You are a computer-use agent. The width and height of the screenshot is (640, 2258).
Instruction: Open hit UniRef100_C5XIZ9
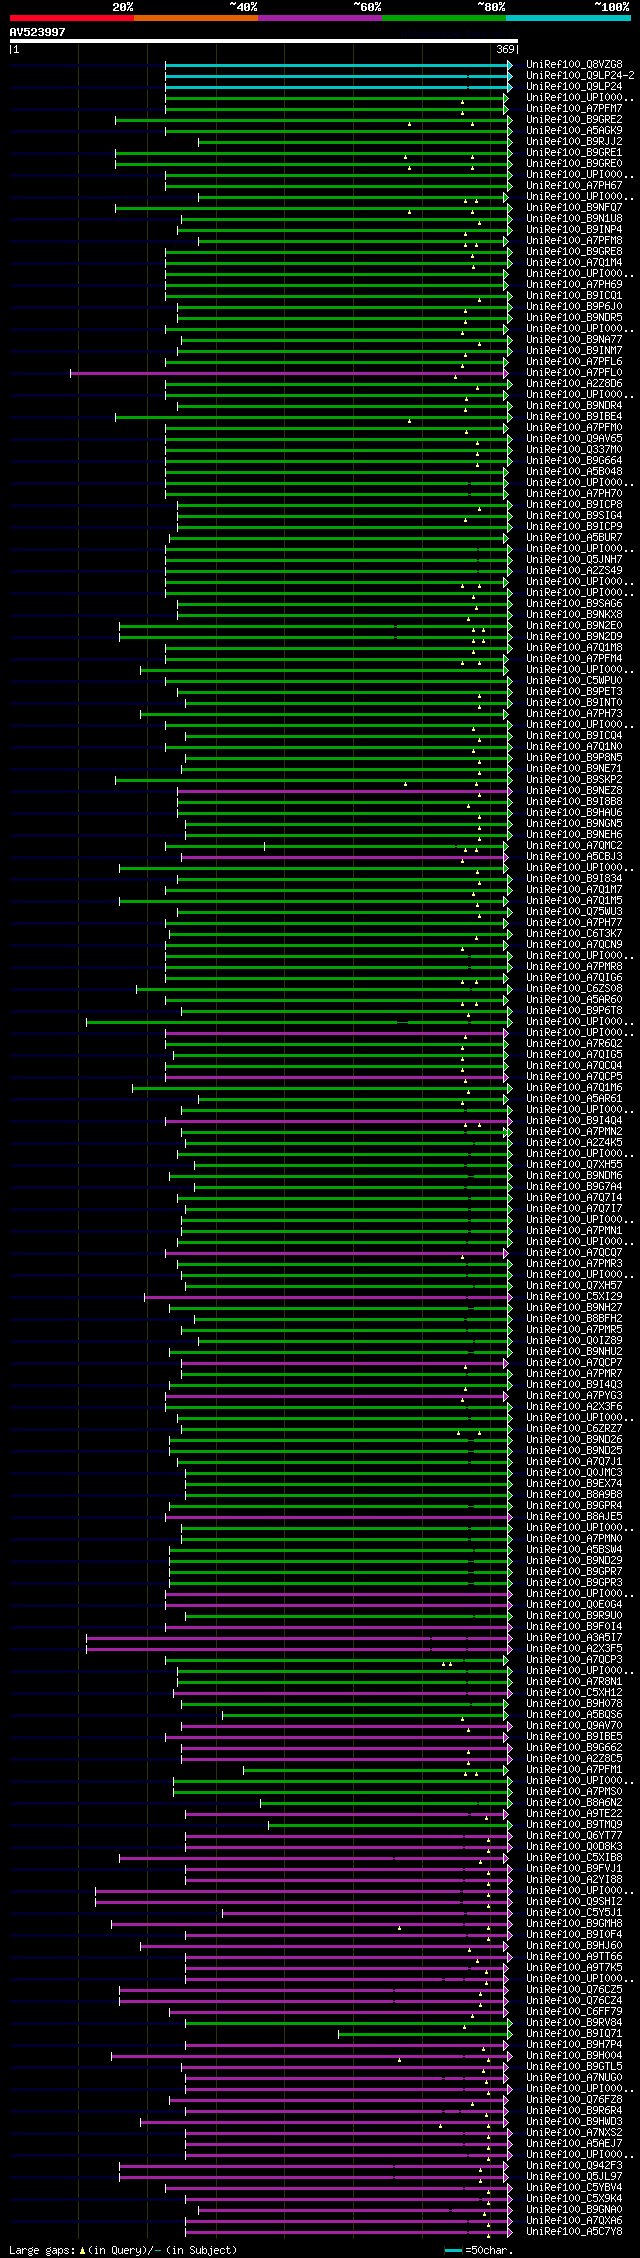coord(574,1297)
